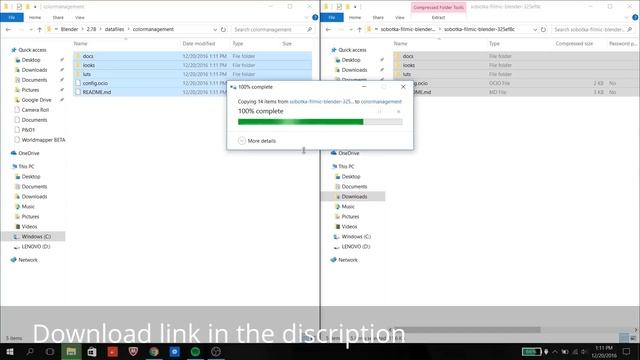640x360 pixels.
Task: Open Chrome from taskbar
Action: pos(154,351)
